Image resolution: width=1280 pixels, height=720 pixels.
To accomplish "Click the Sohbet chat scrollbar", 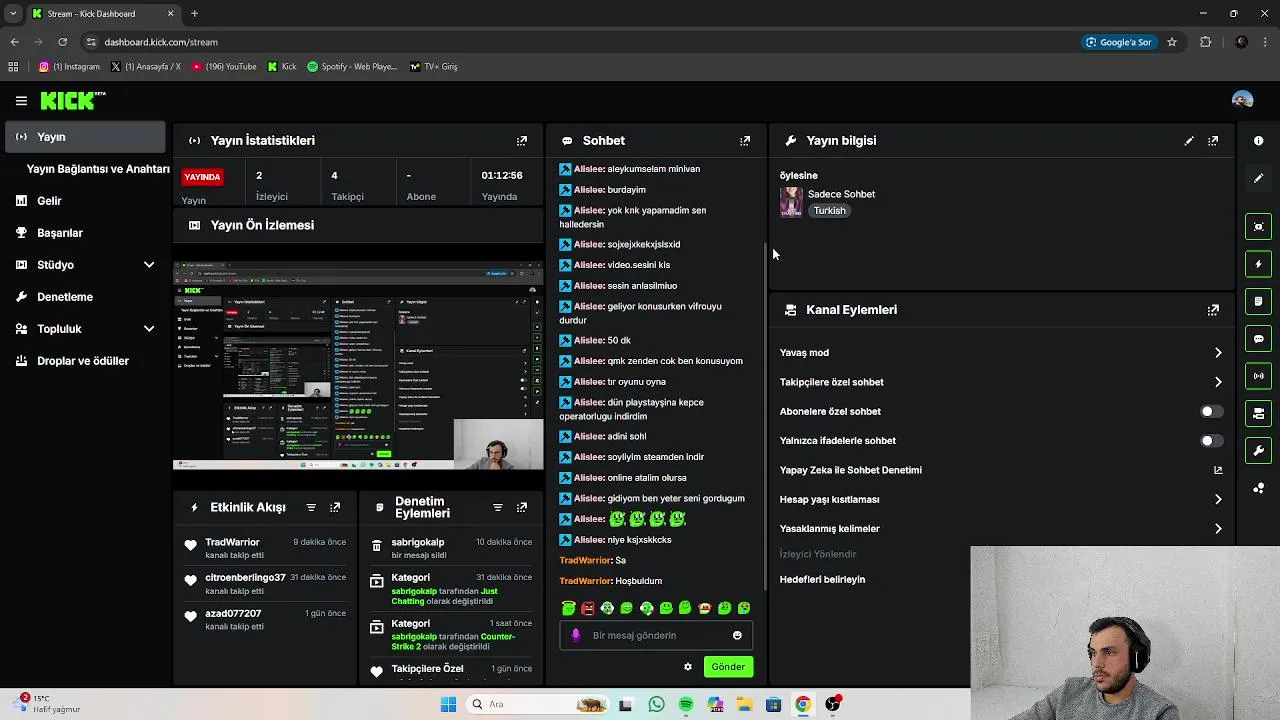I will [766, 417].
